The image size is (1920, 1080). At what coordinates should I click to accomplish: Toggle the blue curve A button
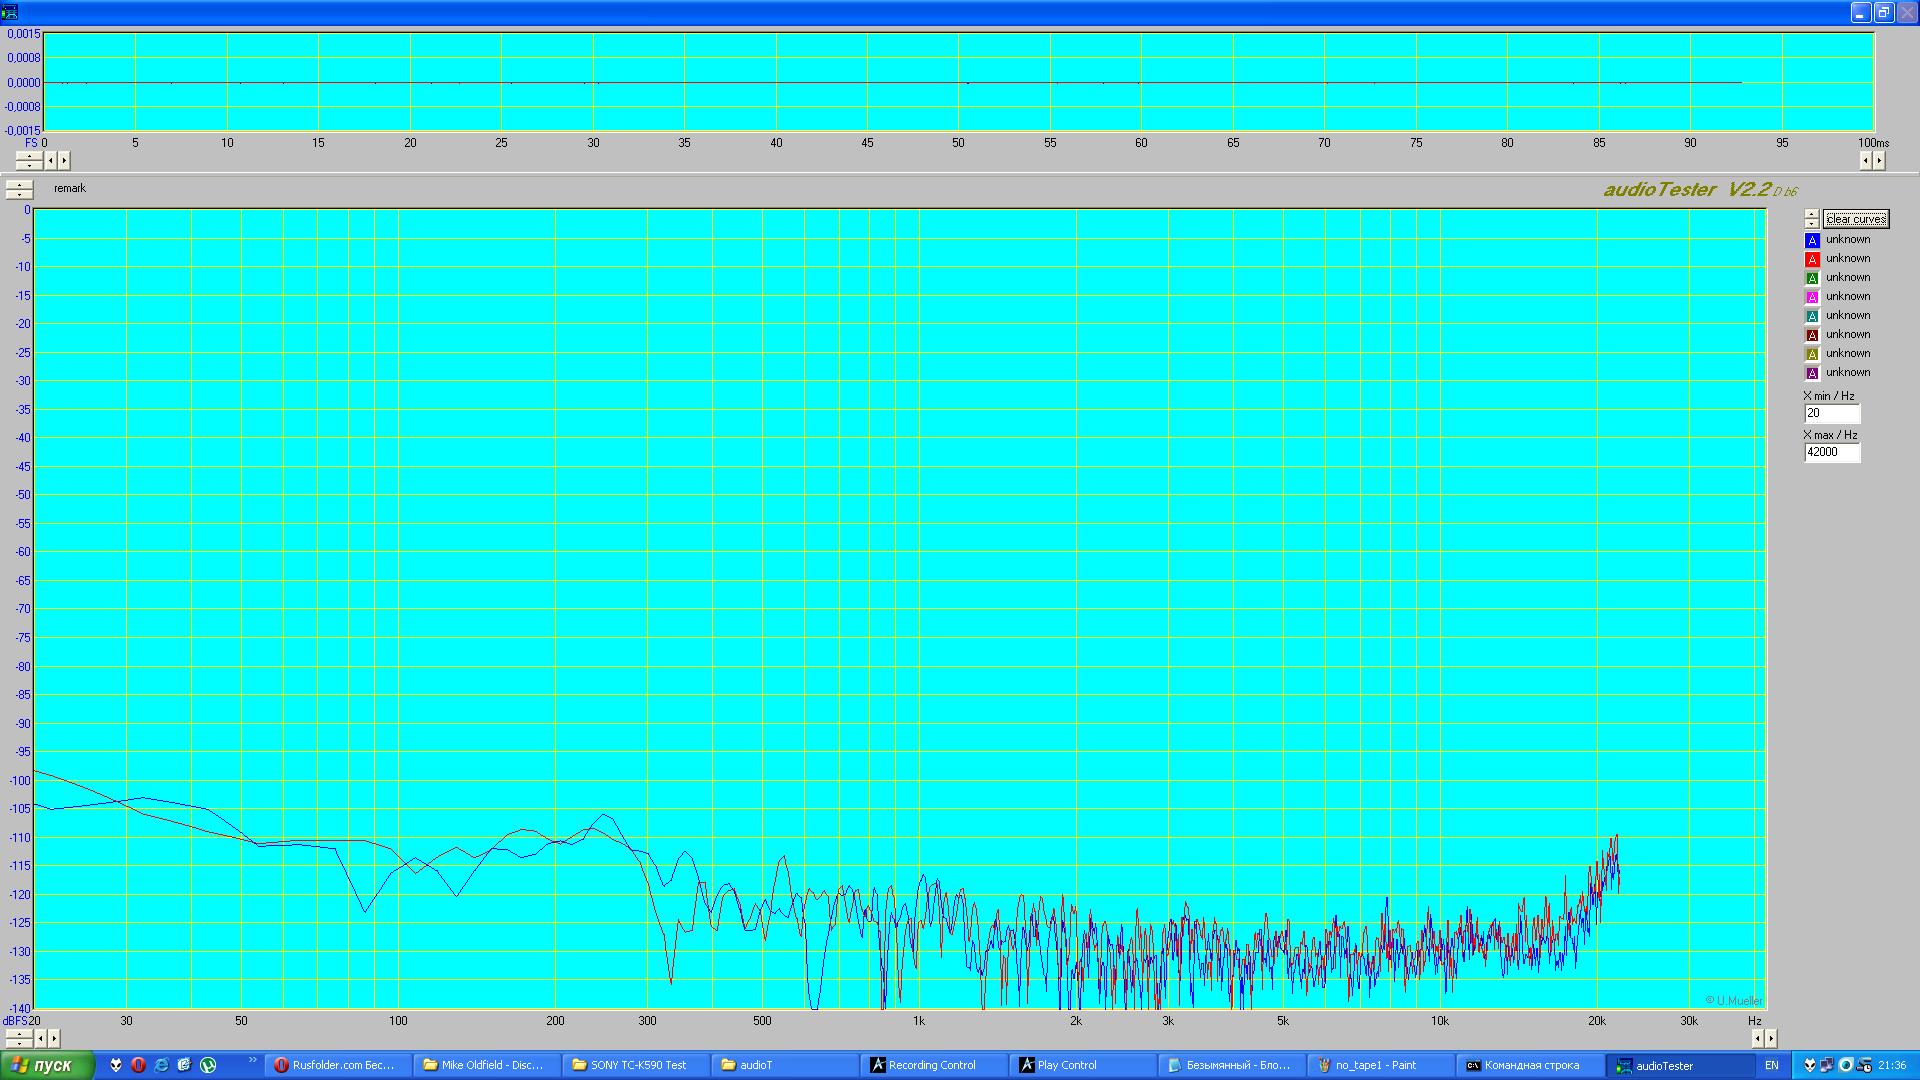[x=1811, y=240]
